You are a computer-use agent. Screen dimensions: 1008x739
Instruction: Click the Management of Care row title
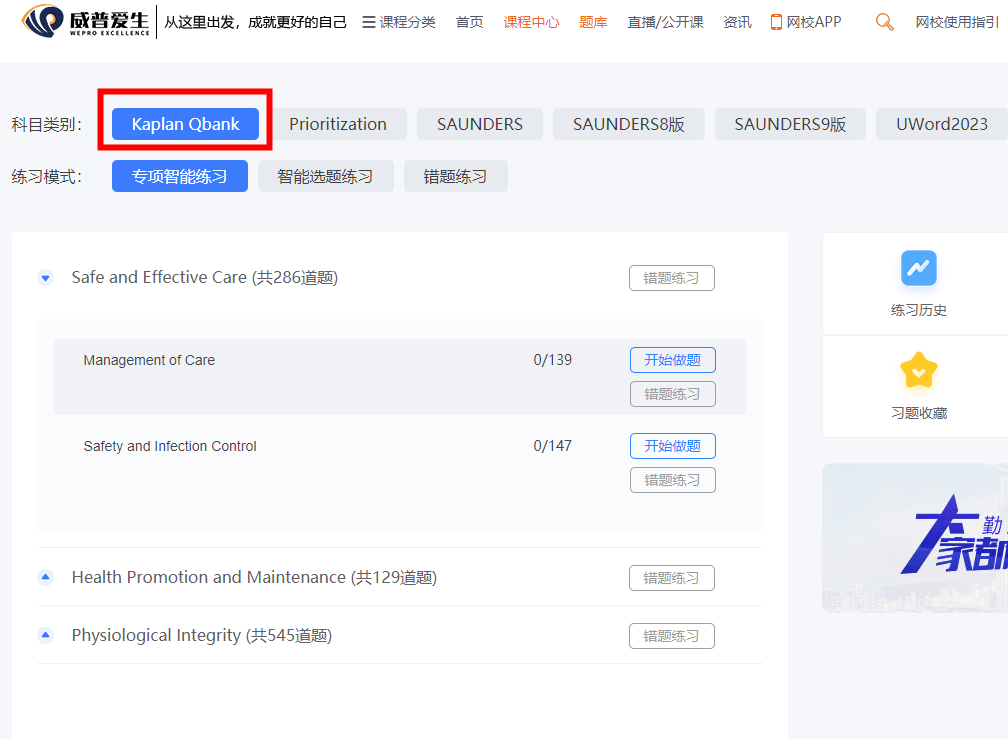149,361
